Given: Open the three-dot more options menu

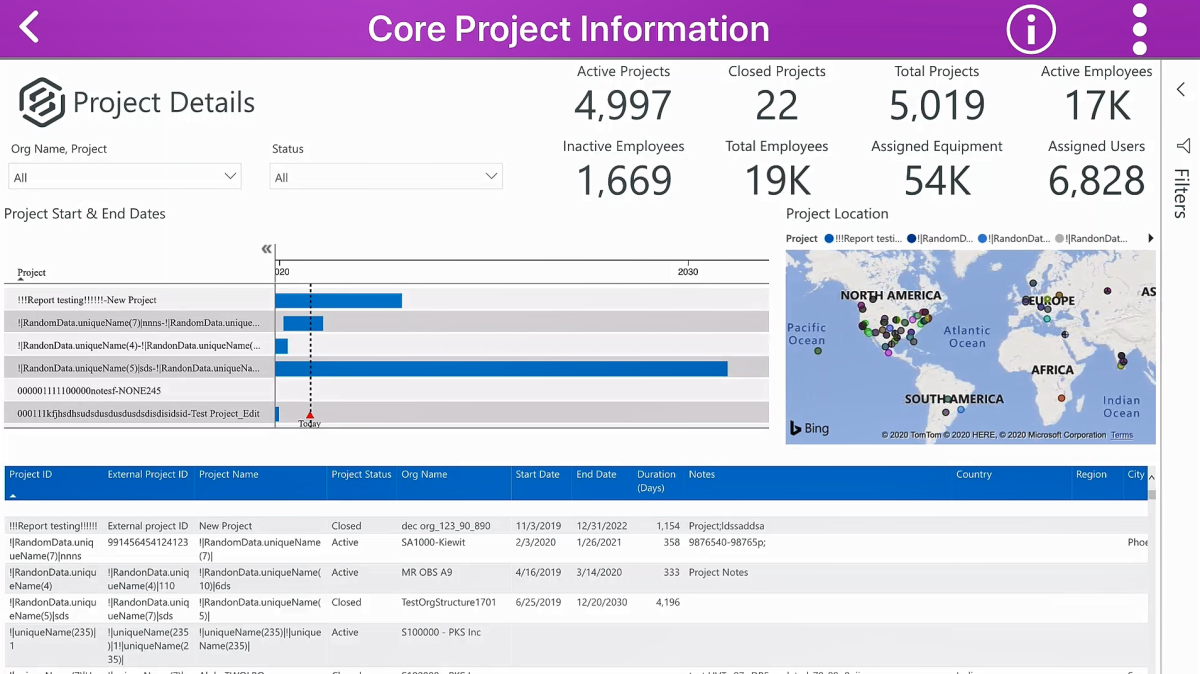Looking at the screenshot, I should point(1139,28).
